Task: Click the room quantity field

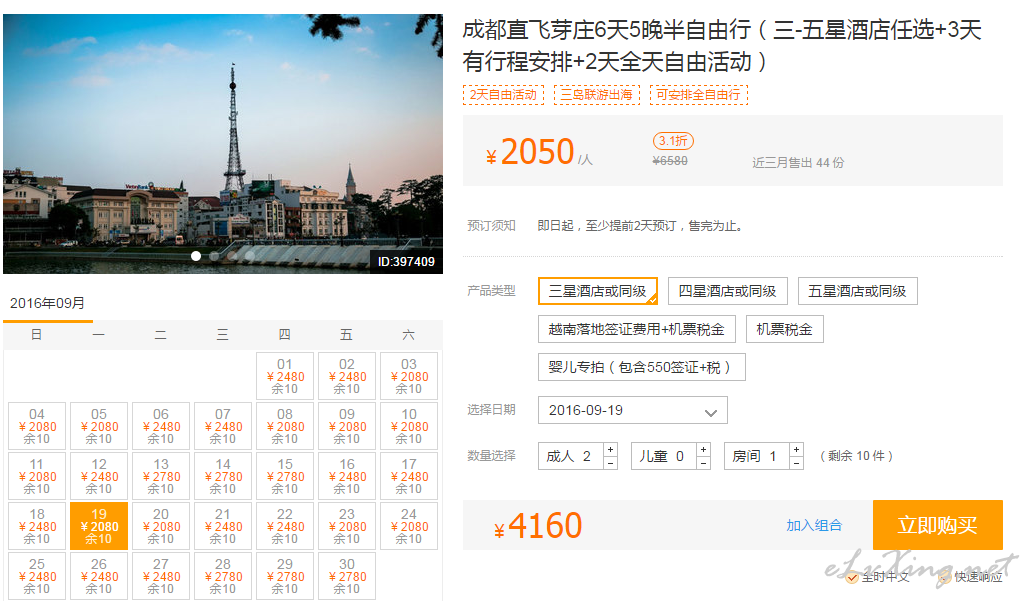Action: tap(757, 456)
